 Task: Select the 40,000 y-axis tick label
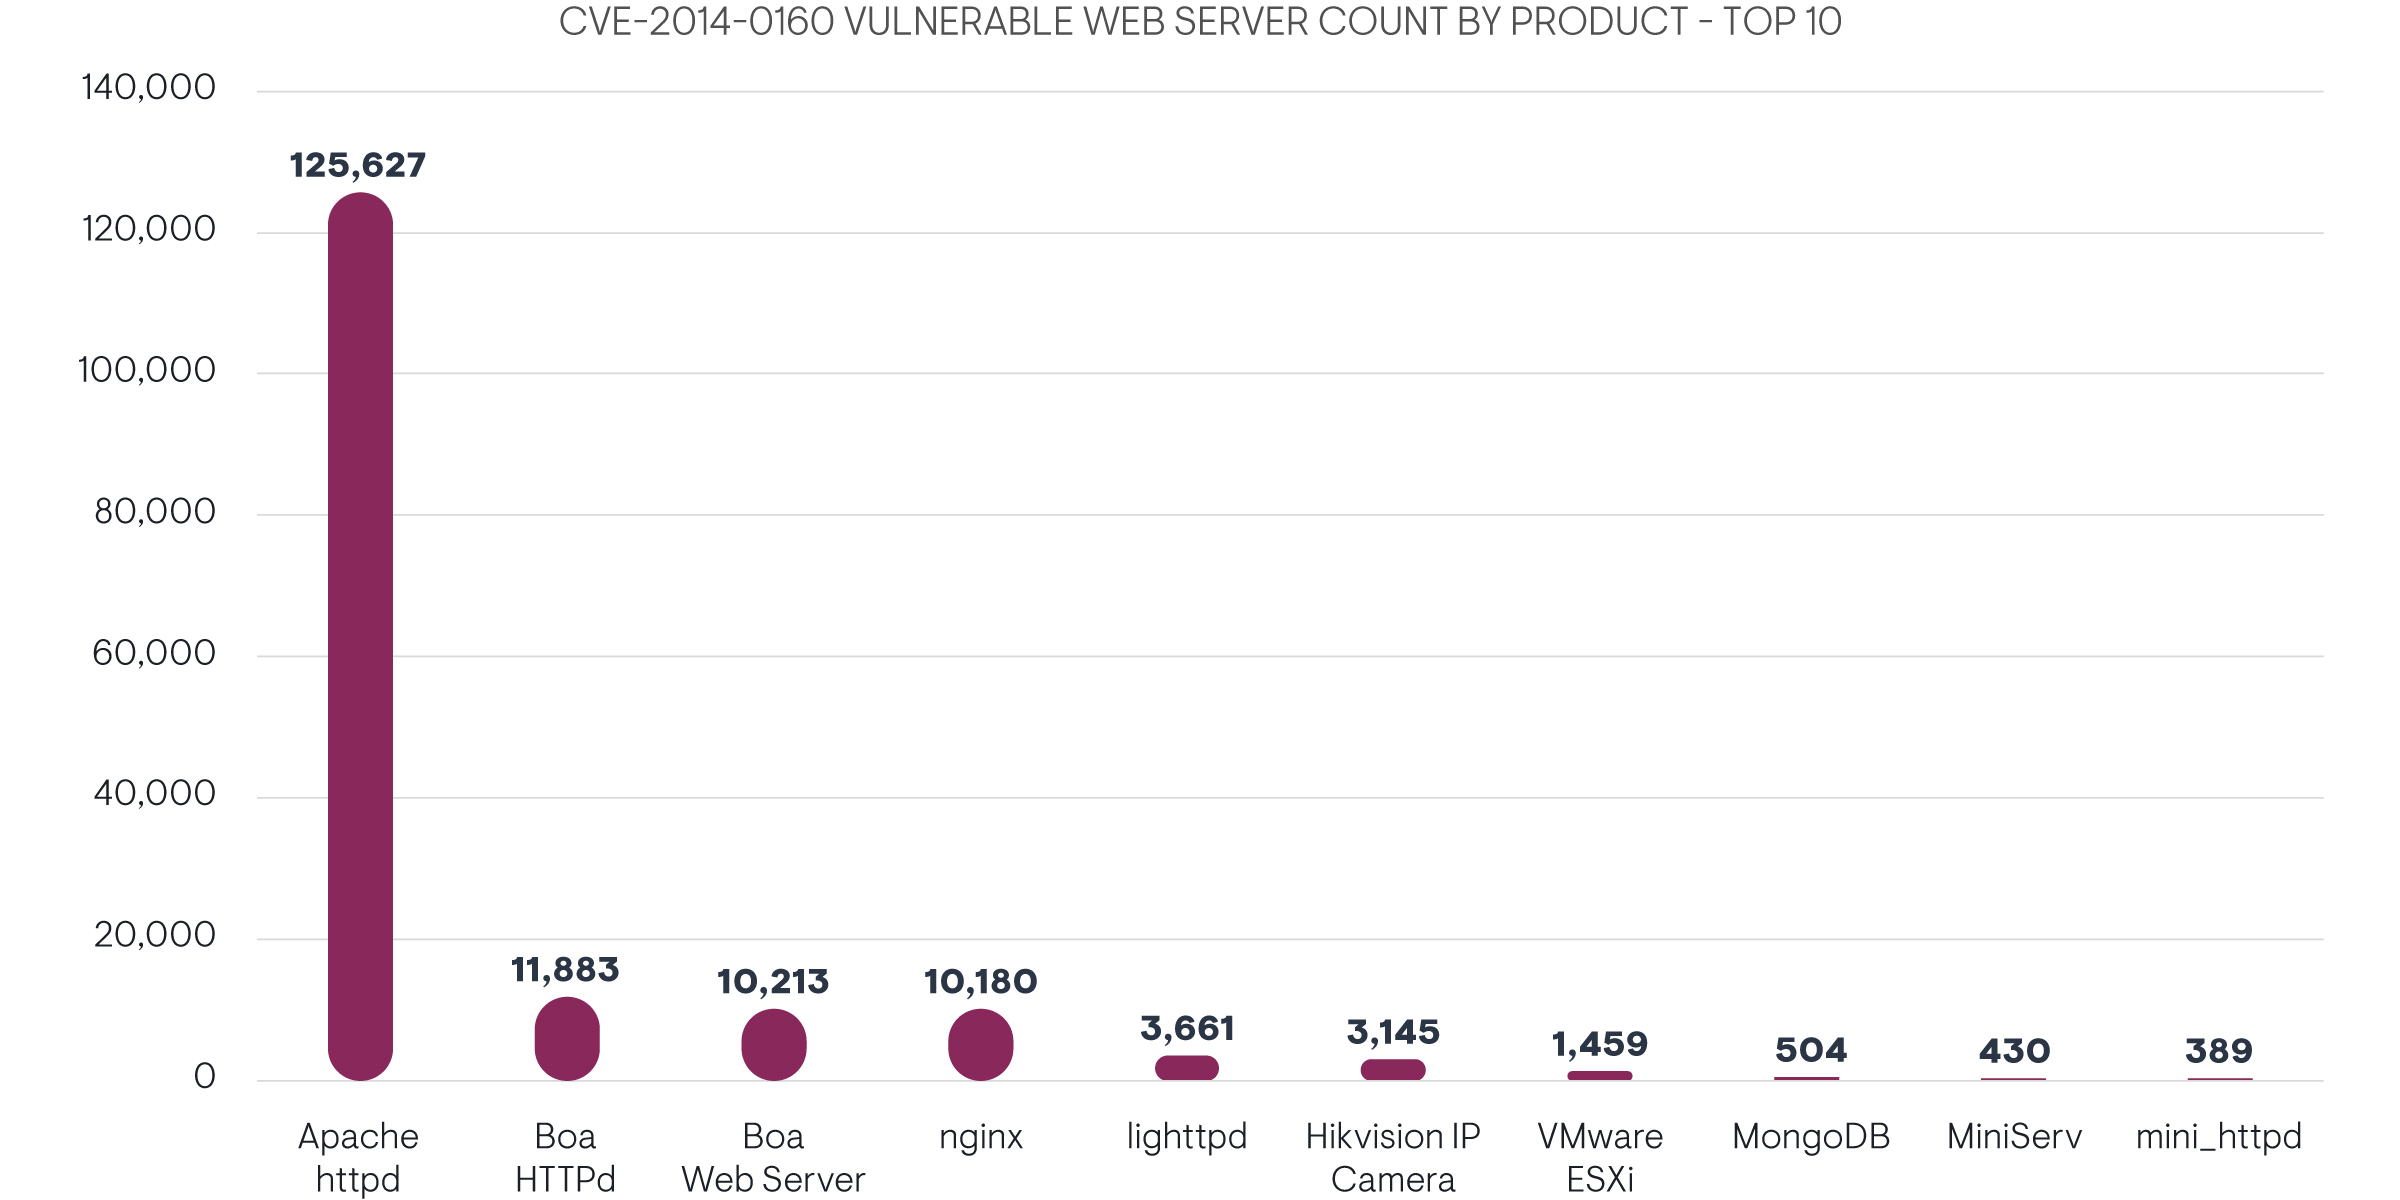point(155,794)
